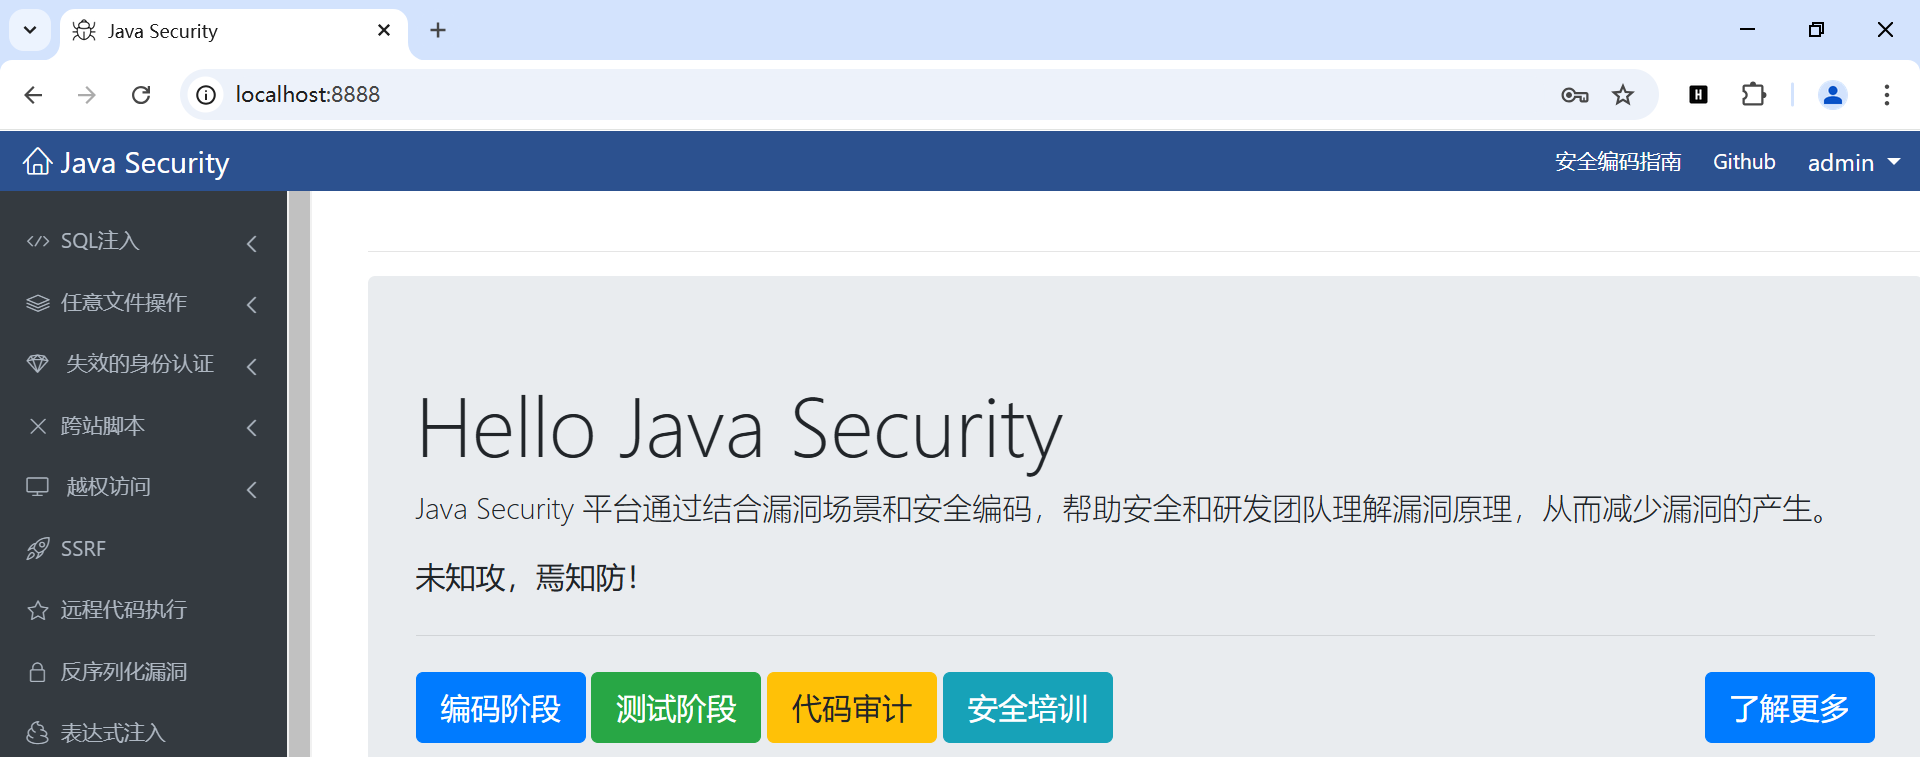Expand the 越权访问 menu chevron
The height and width of the screenshot is (757, 1920).
pos(252,489)
